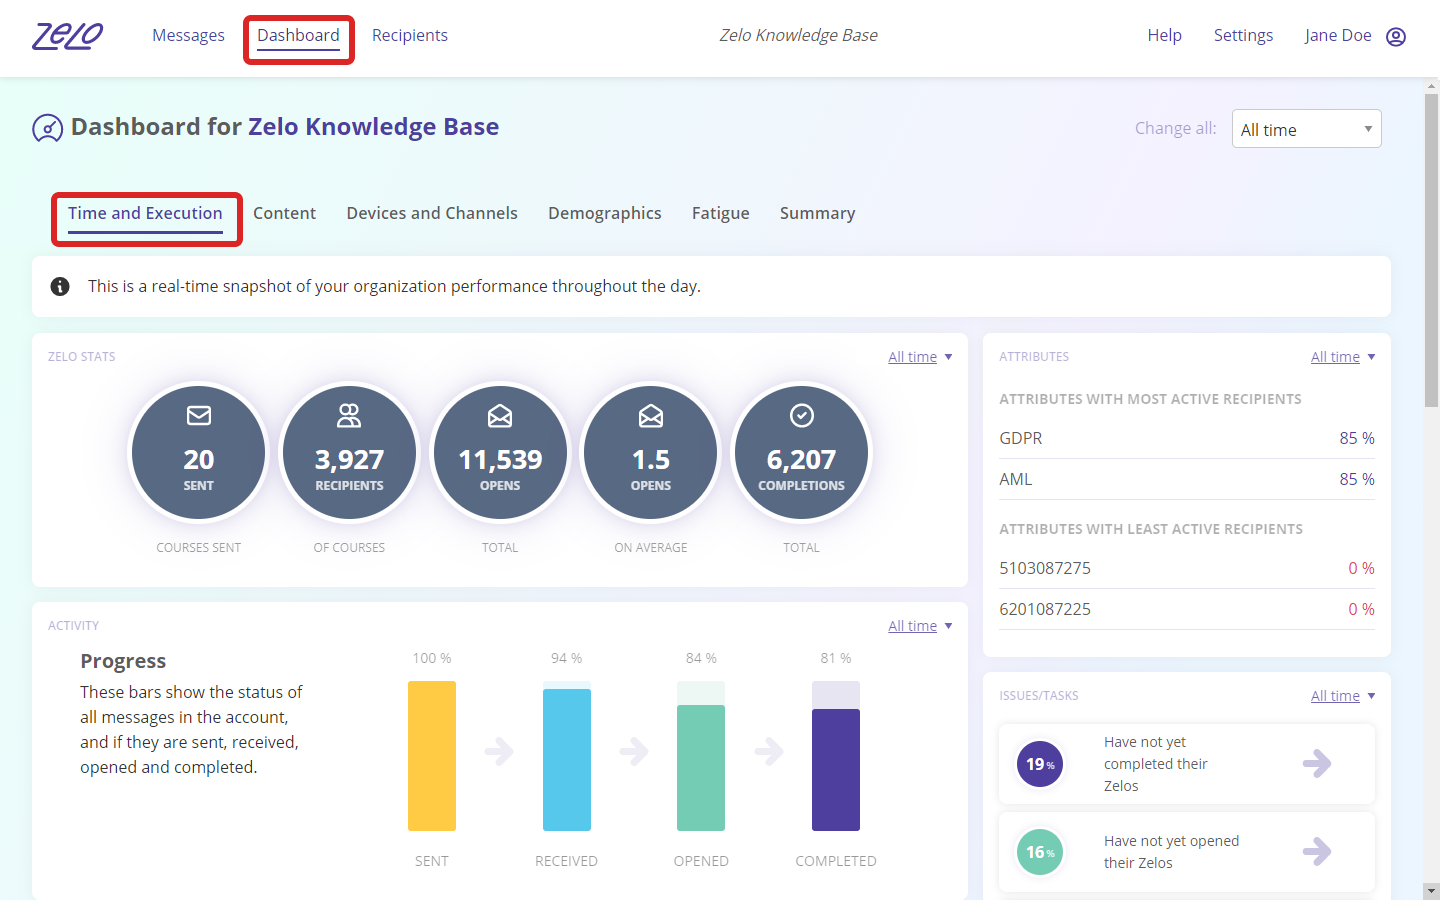Switch to the Fatigue tab

click(x=721, y=214)
